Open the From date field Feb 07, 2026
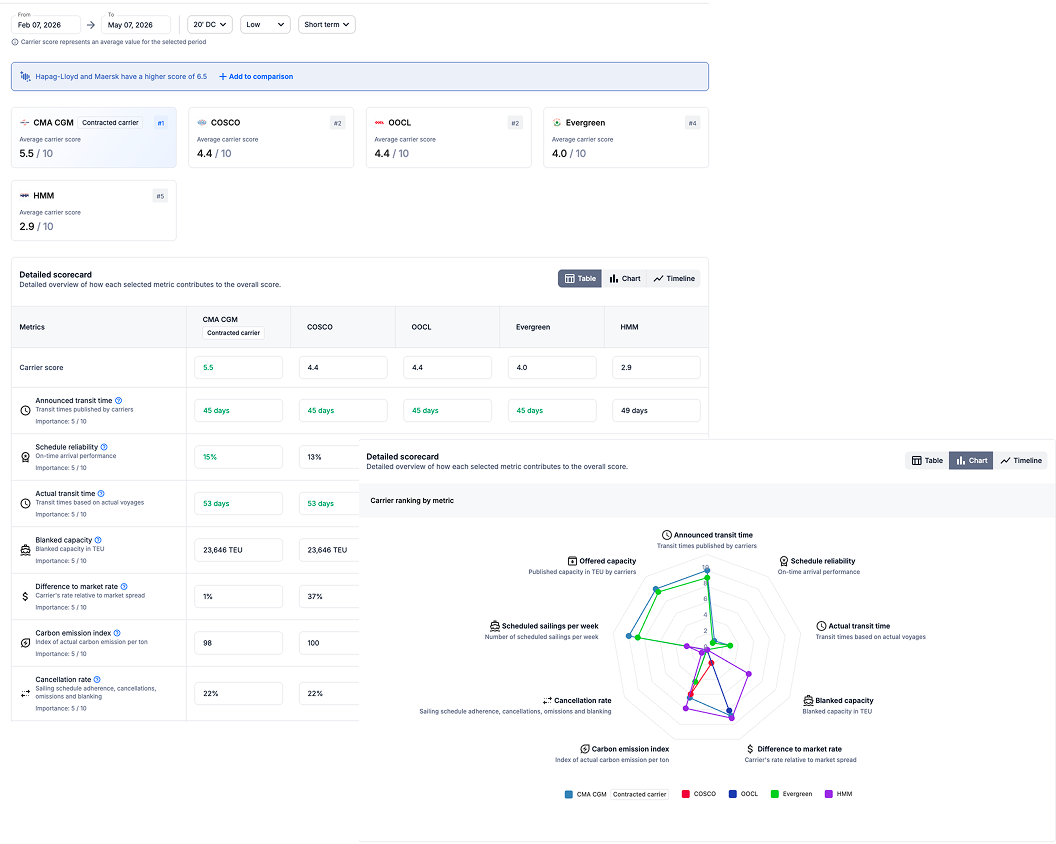This screenshot has height=844, width=1056. [46, 25]
